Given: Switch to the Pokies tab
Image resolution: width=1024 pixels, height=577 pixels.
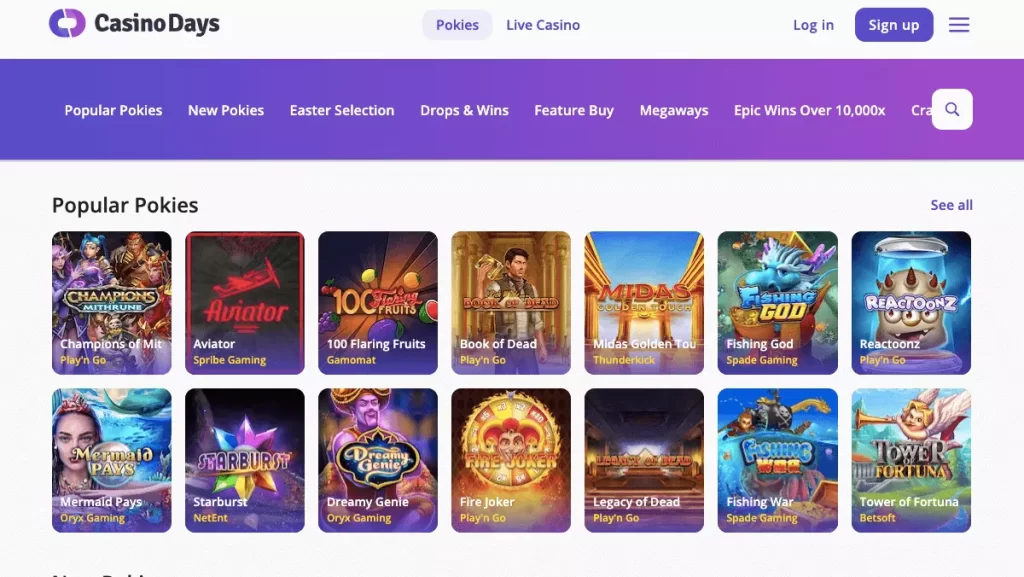Looking at the screenshot, I should pos(457,25).
